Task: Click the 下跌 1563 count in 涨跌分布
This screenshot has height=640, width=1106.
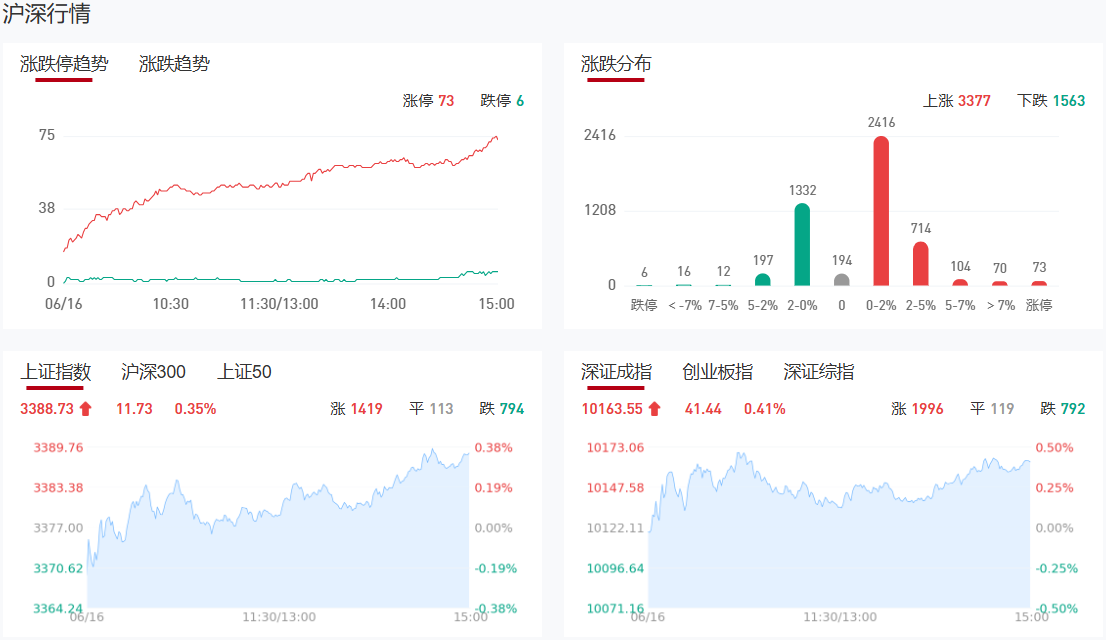Action: pyautogui.click(x=1051, y=101)
